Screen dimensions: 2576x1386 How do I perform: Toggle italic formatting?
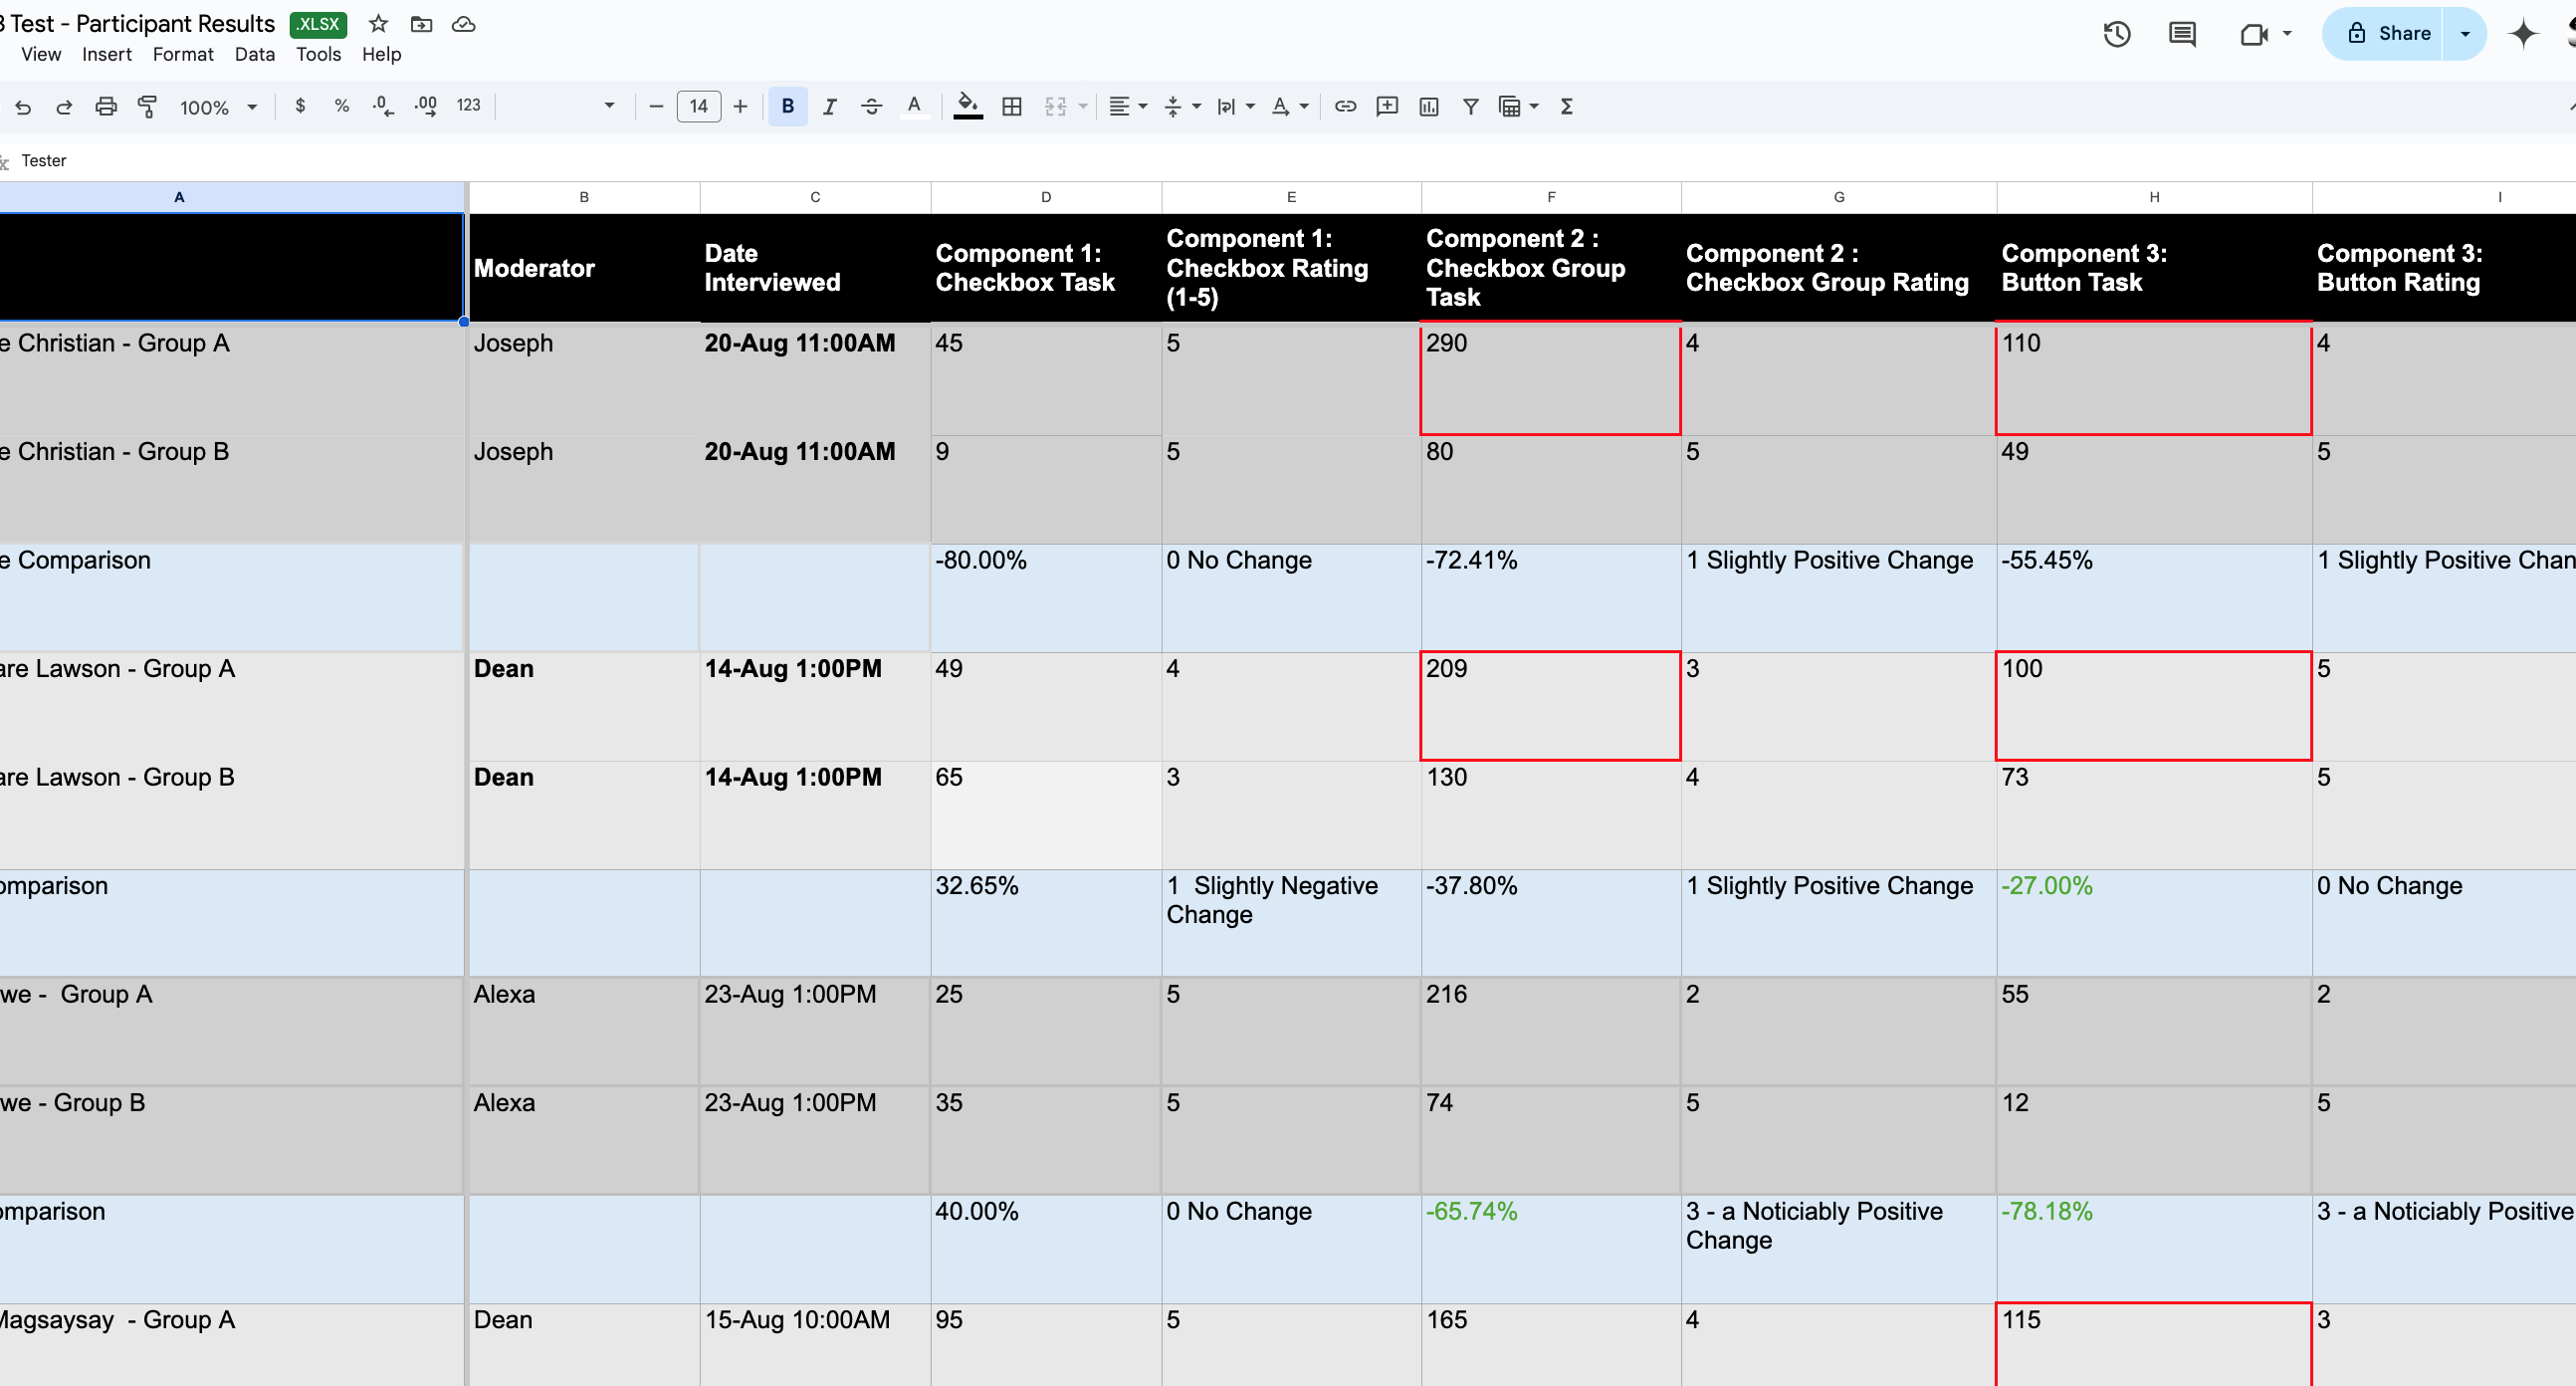(x=829, y=106)
